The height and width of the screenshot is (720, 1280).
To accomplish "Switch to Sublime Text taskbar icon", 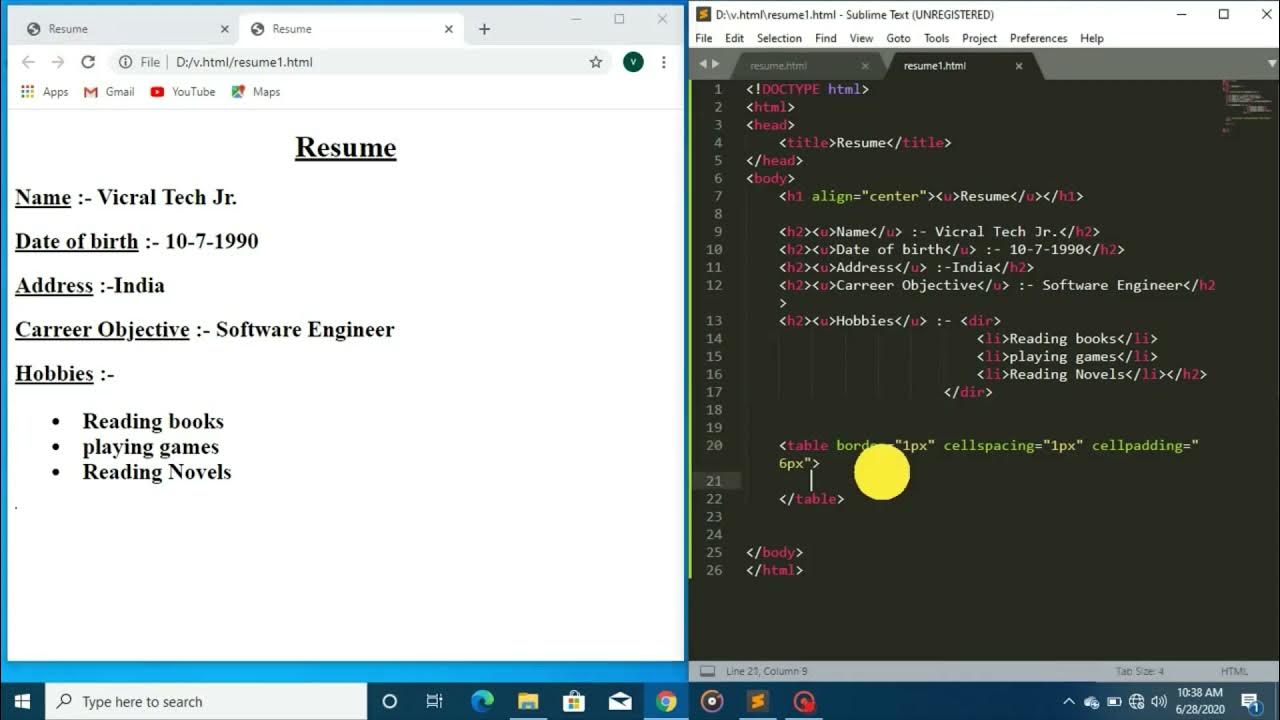I will tap(758, 701).
